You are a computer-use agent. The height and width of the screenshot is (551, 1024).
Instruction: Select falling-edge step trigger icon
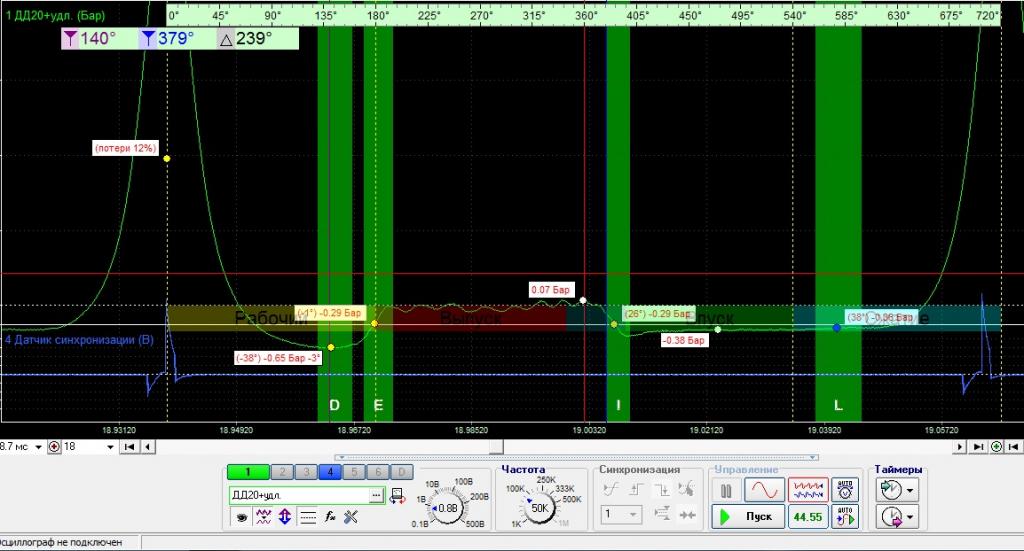[x=662, y=489]
